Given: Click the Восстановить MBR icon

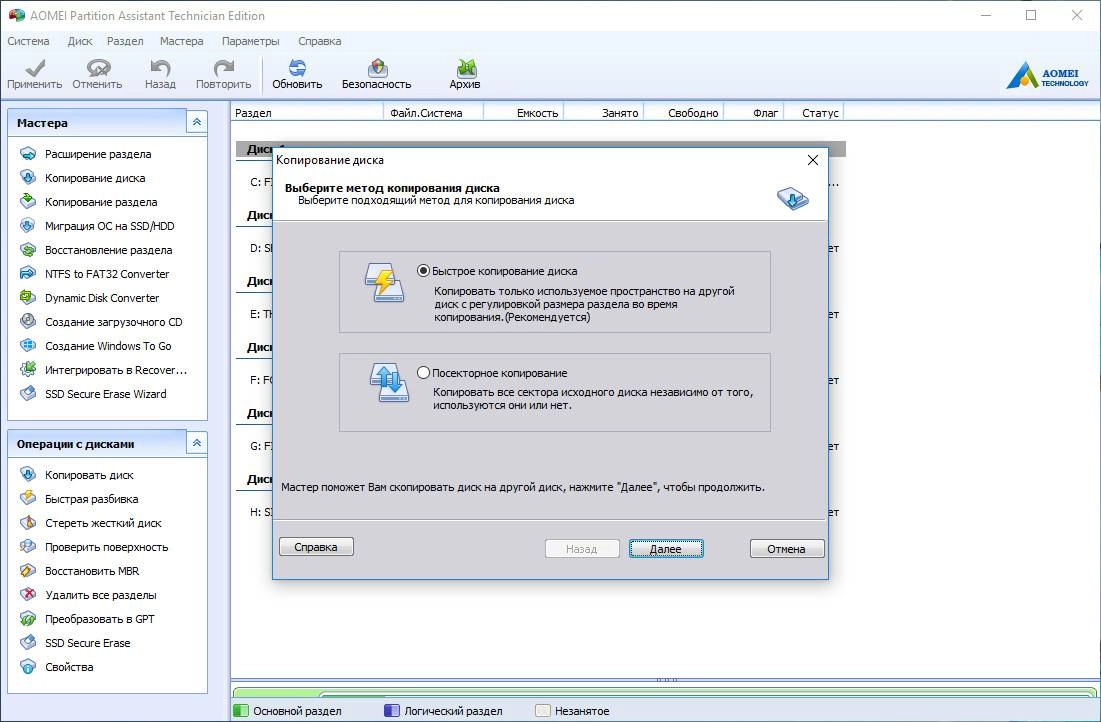Looking at the screenshot, I should pyautogui.click(x=28, y=570).
